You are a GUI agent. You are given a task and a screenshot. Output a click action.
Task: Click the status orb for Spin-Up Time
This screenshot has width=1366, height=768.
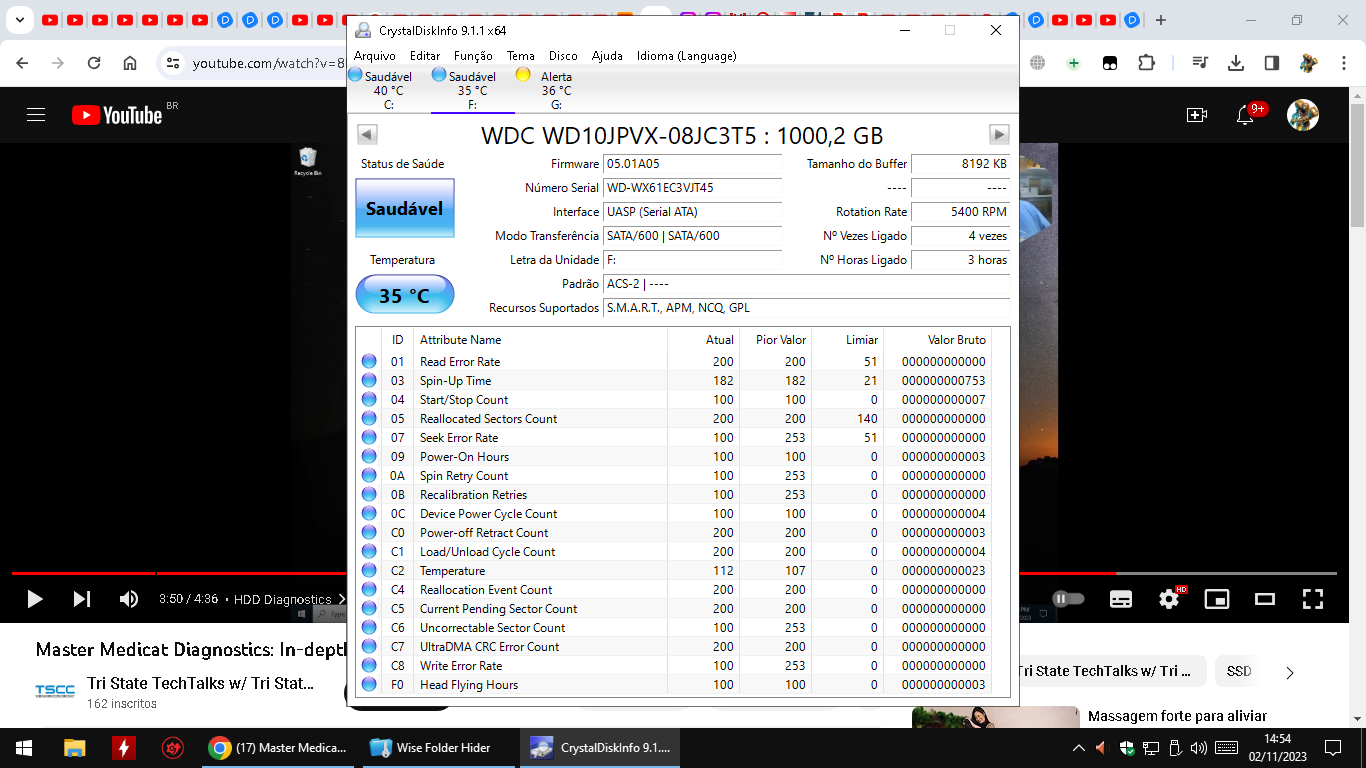pos(369,380)
